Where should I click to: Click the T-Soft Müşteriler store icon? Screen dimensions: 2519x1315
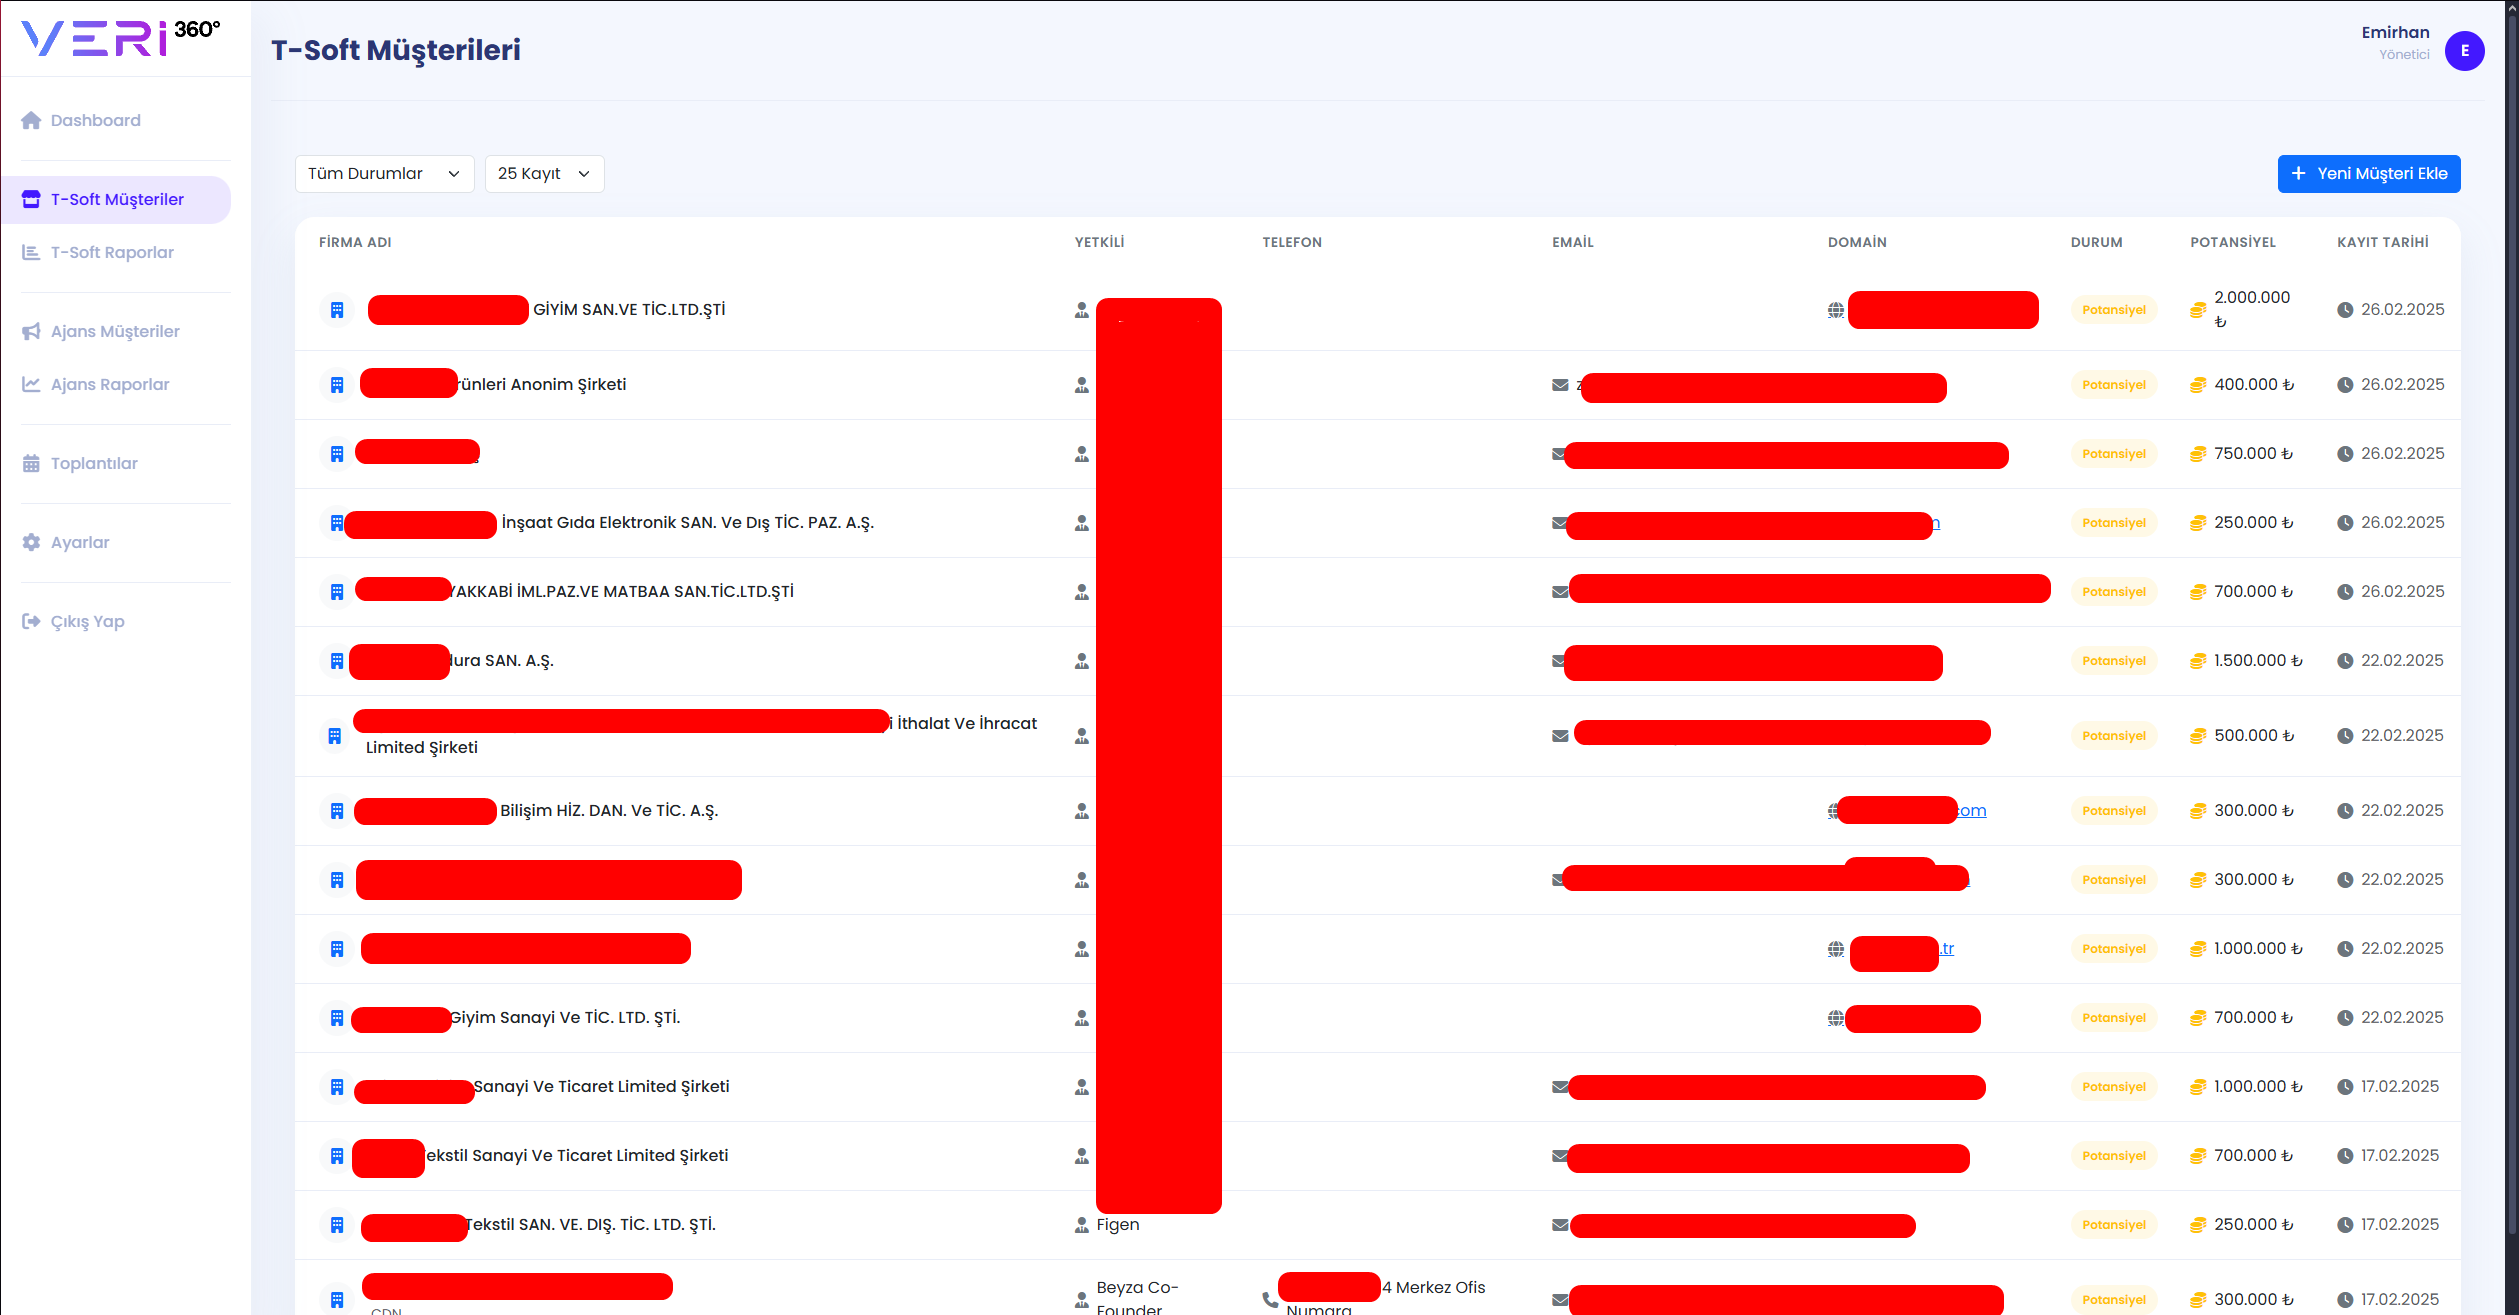tap(31, 199)
